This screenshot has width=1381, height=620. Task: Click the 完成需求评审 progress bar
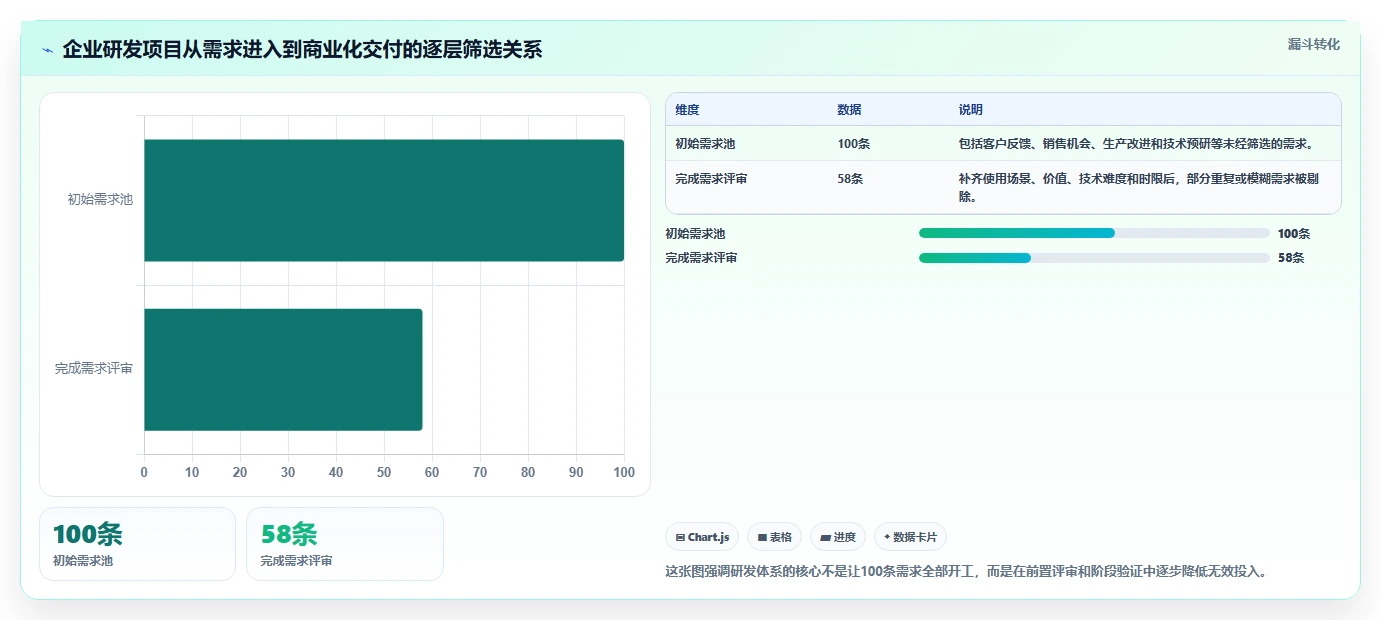click(1094, 258)
